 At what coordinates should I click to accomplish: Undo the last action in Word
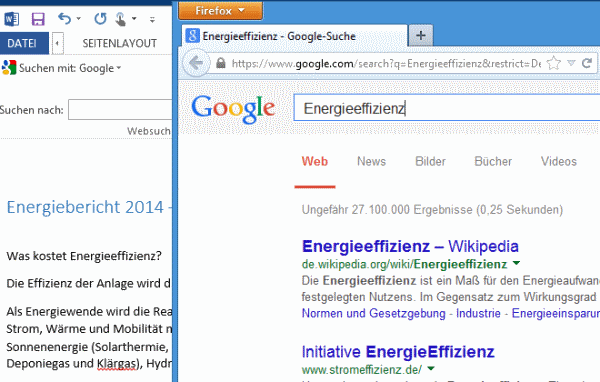tap(65, 18)
